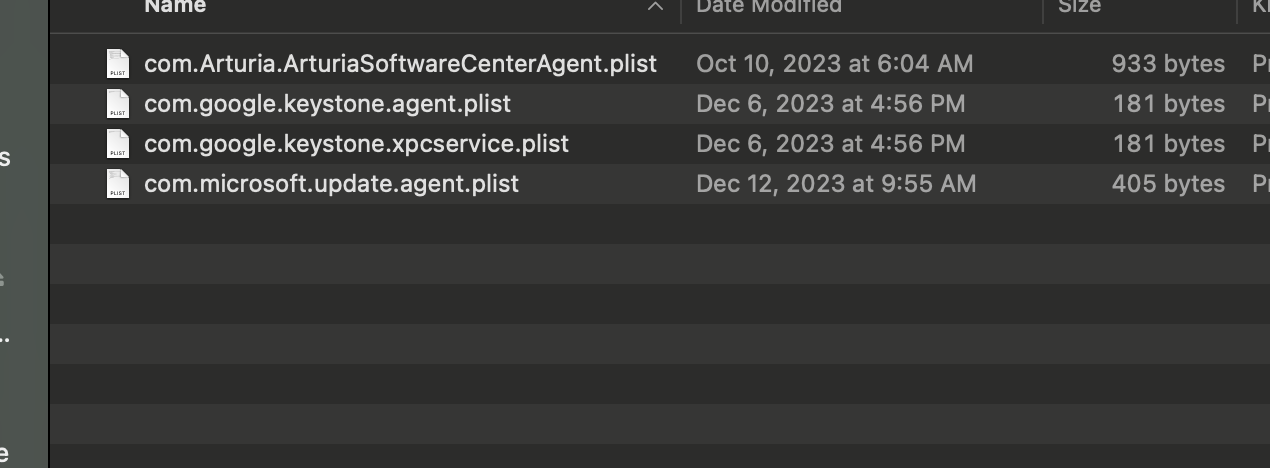
Task: Select the com.google.keystone.xpcservice.plist filename
Action: (x=356, y=144)
